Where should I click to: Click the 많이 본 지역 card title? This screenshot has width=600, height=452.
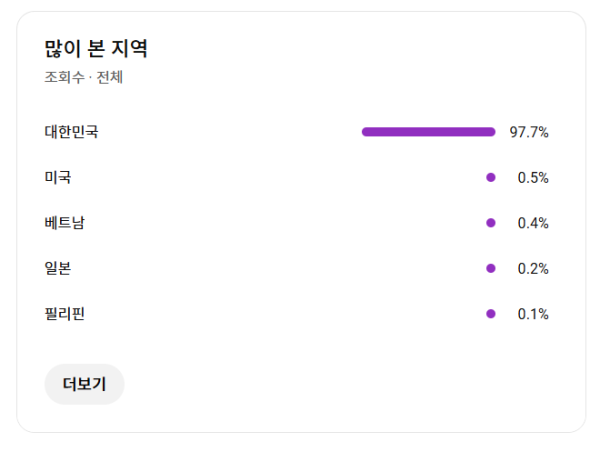96,49
